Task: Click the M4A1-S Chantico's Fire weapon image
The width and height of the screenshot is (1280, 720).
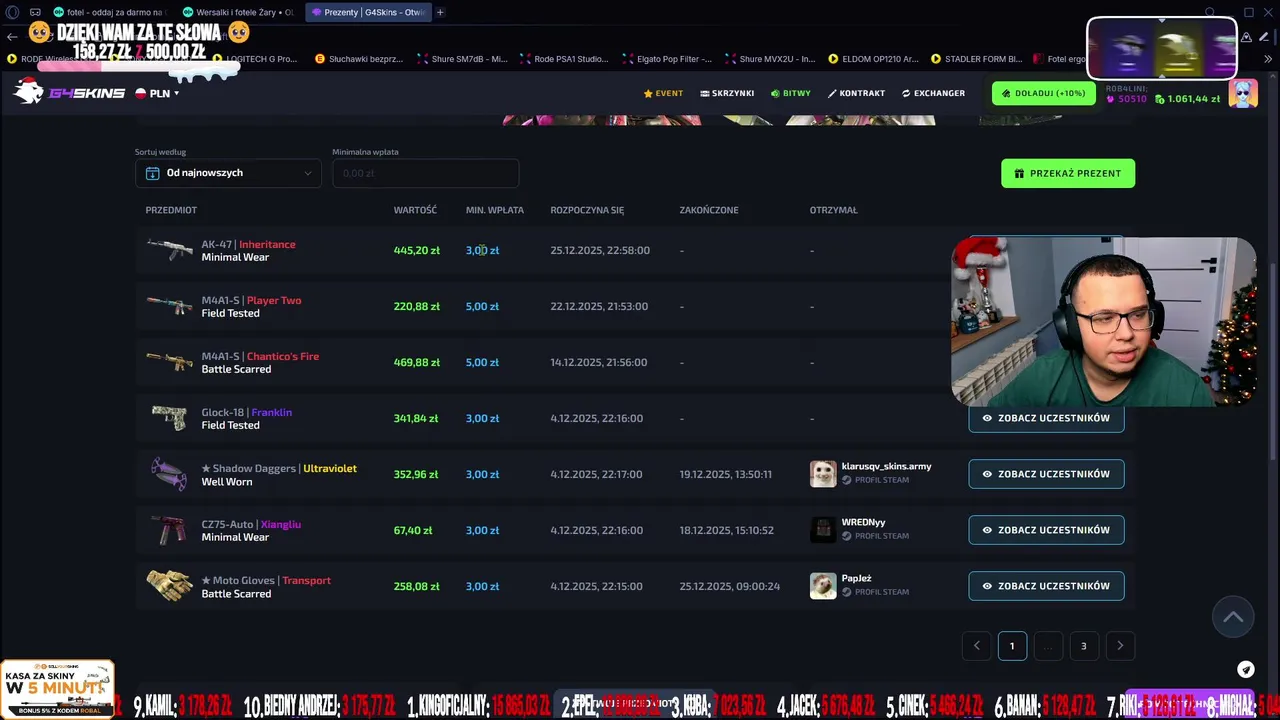Action: click(x=169, y=362)
